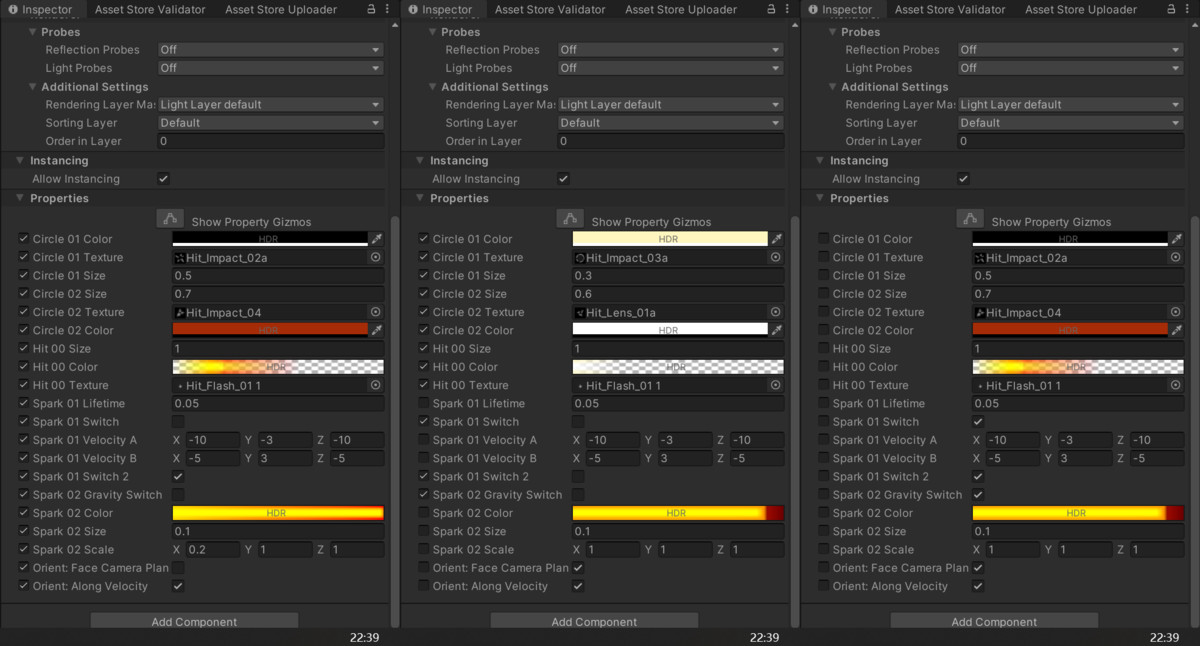This screenshot has height=646, width=1200.
Task: Click Add Component in the middle panel
Action: [594, 621]
